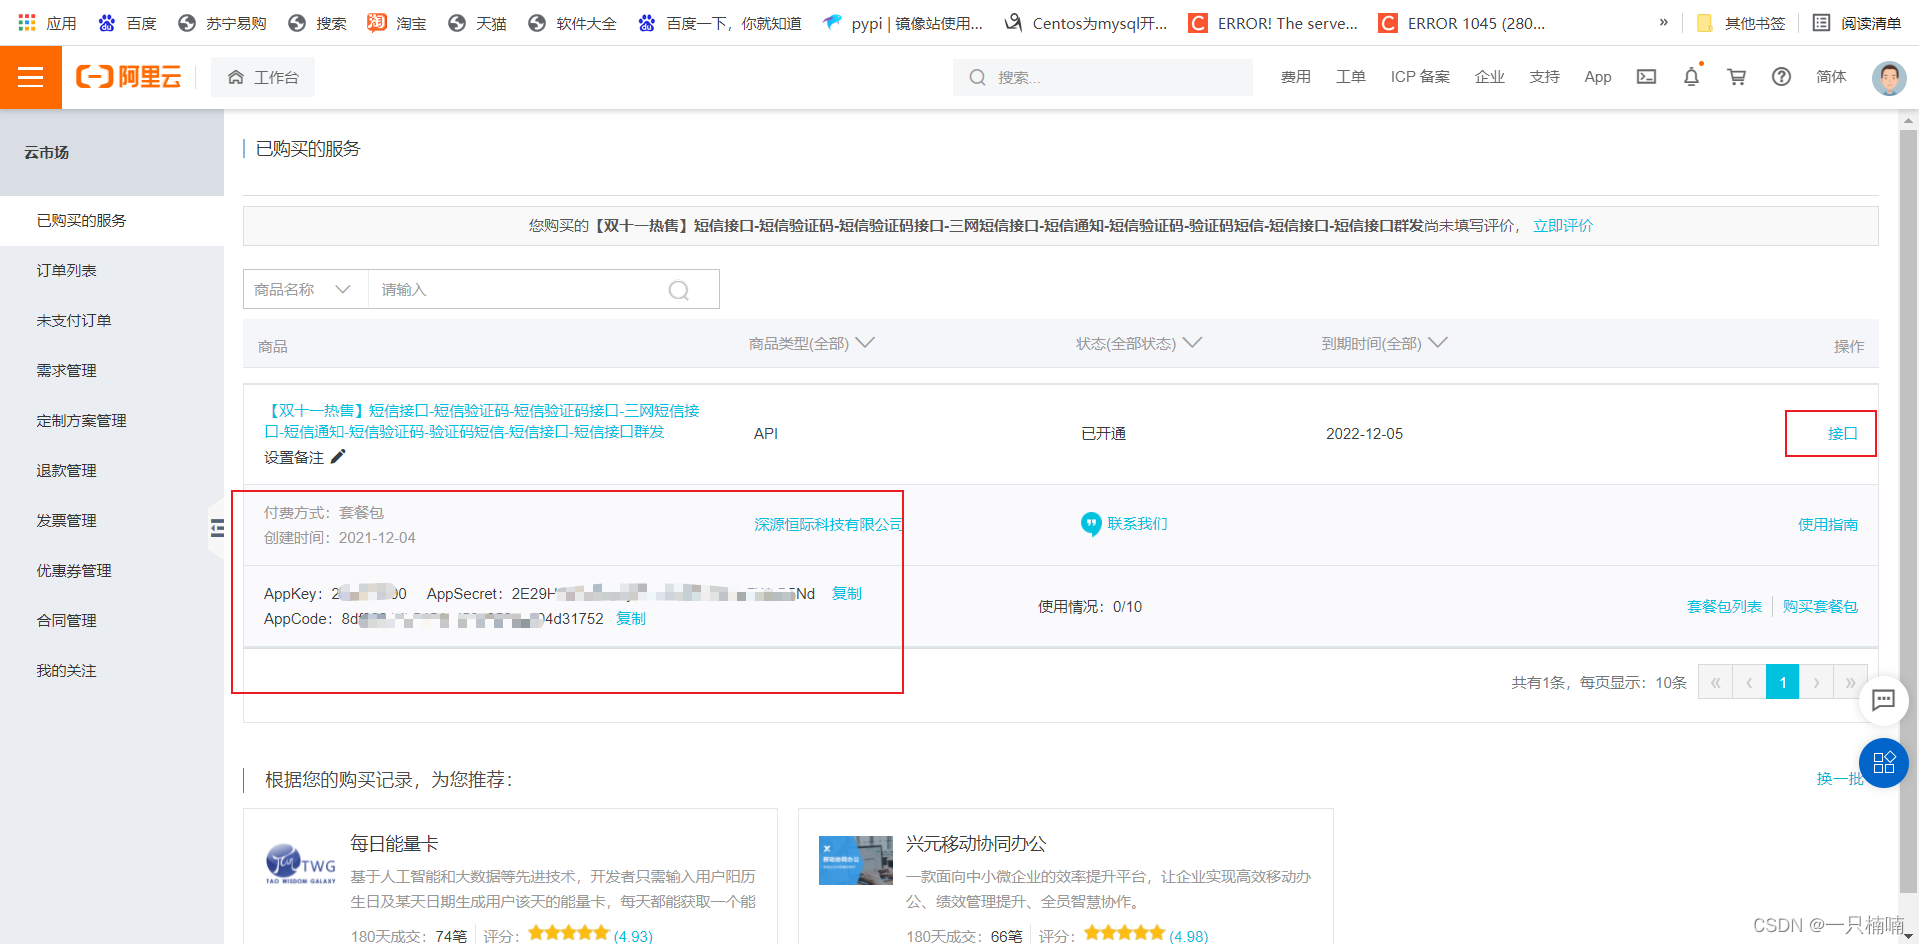Open the 使用指南 link

coord(1828,524)
